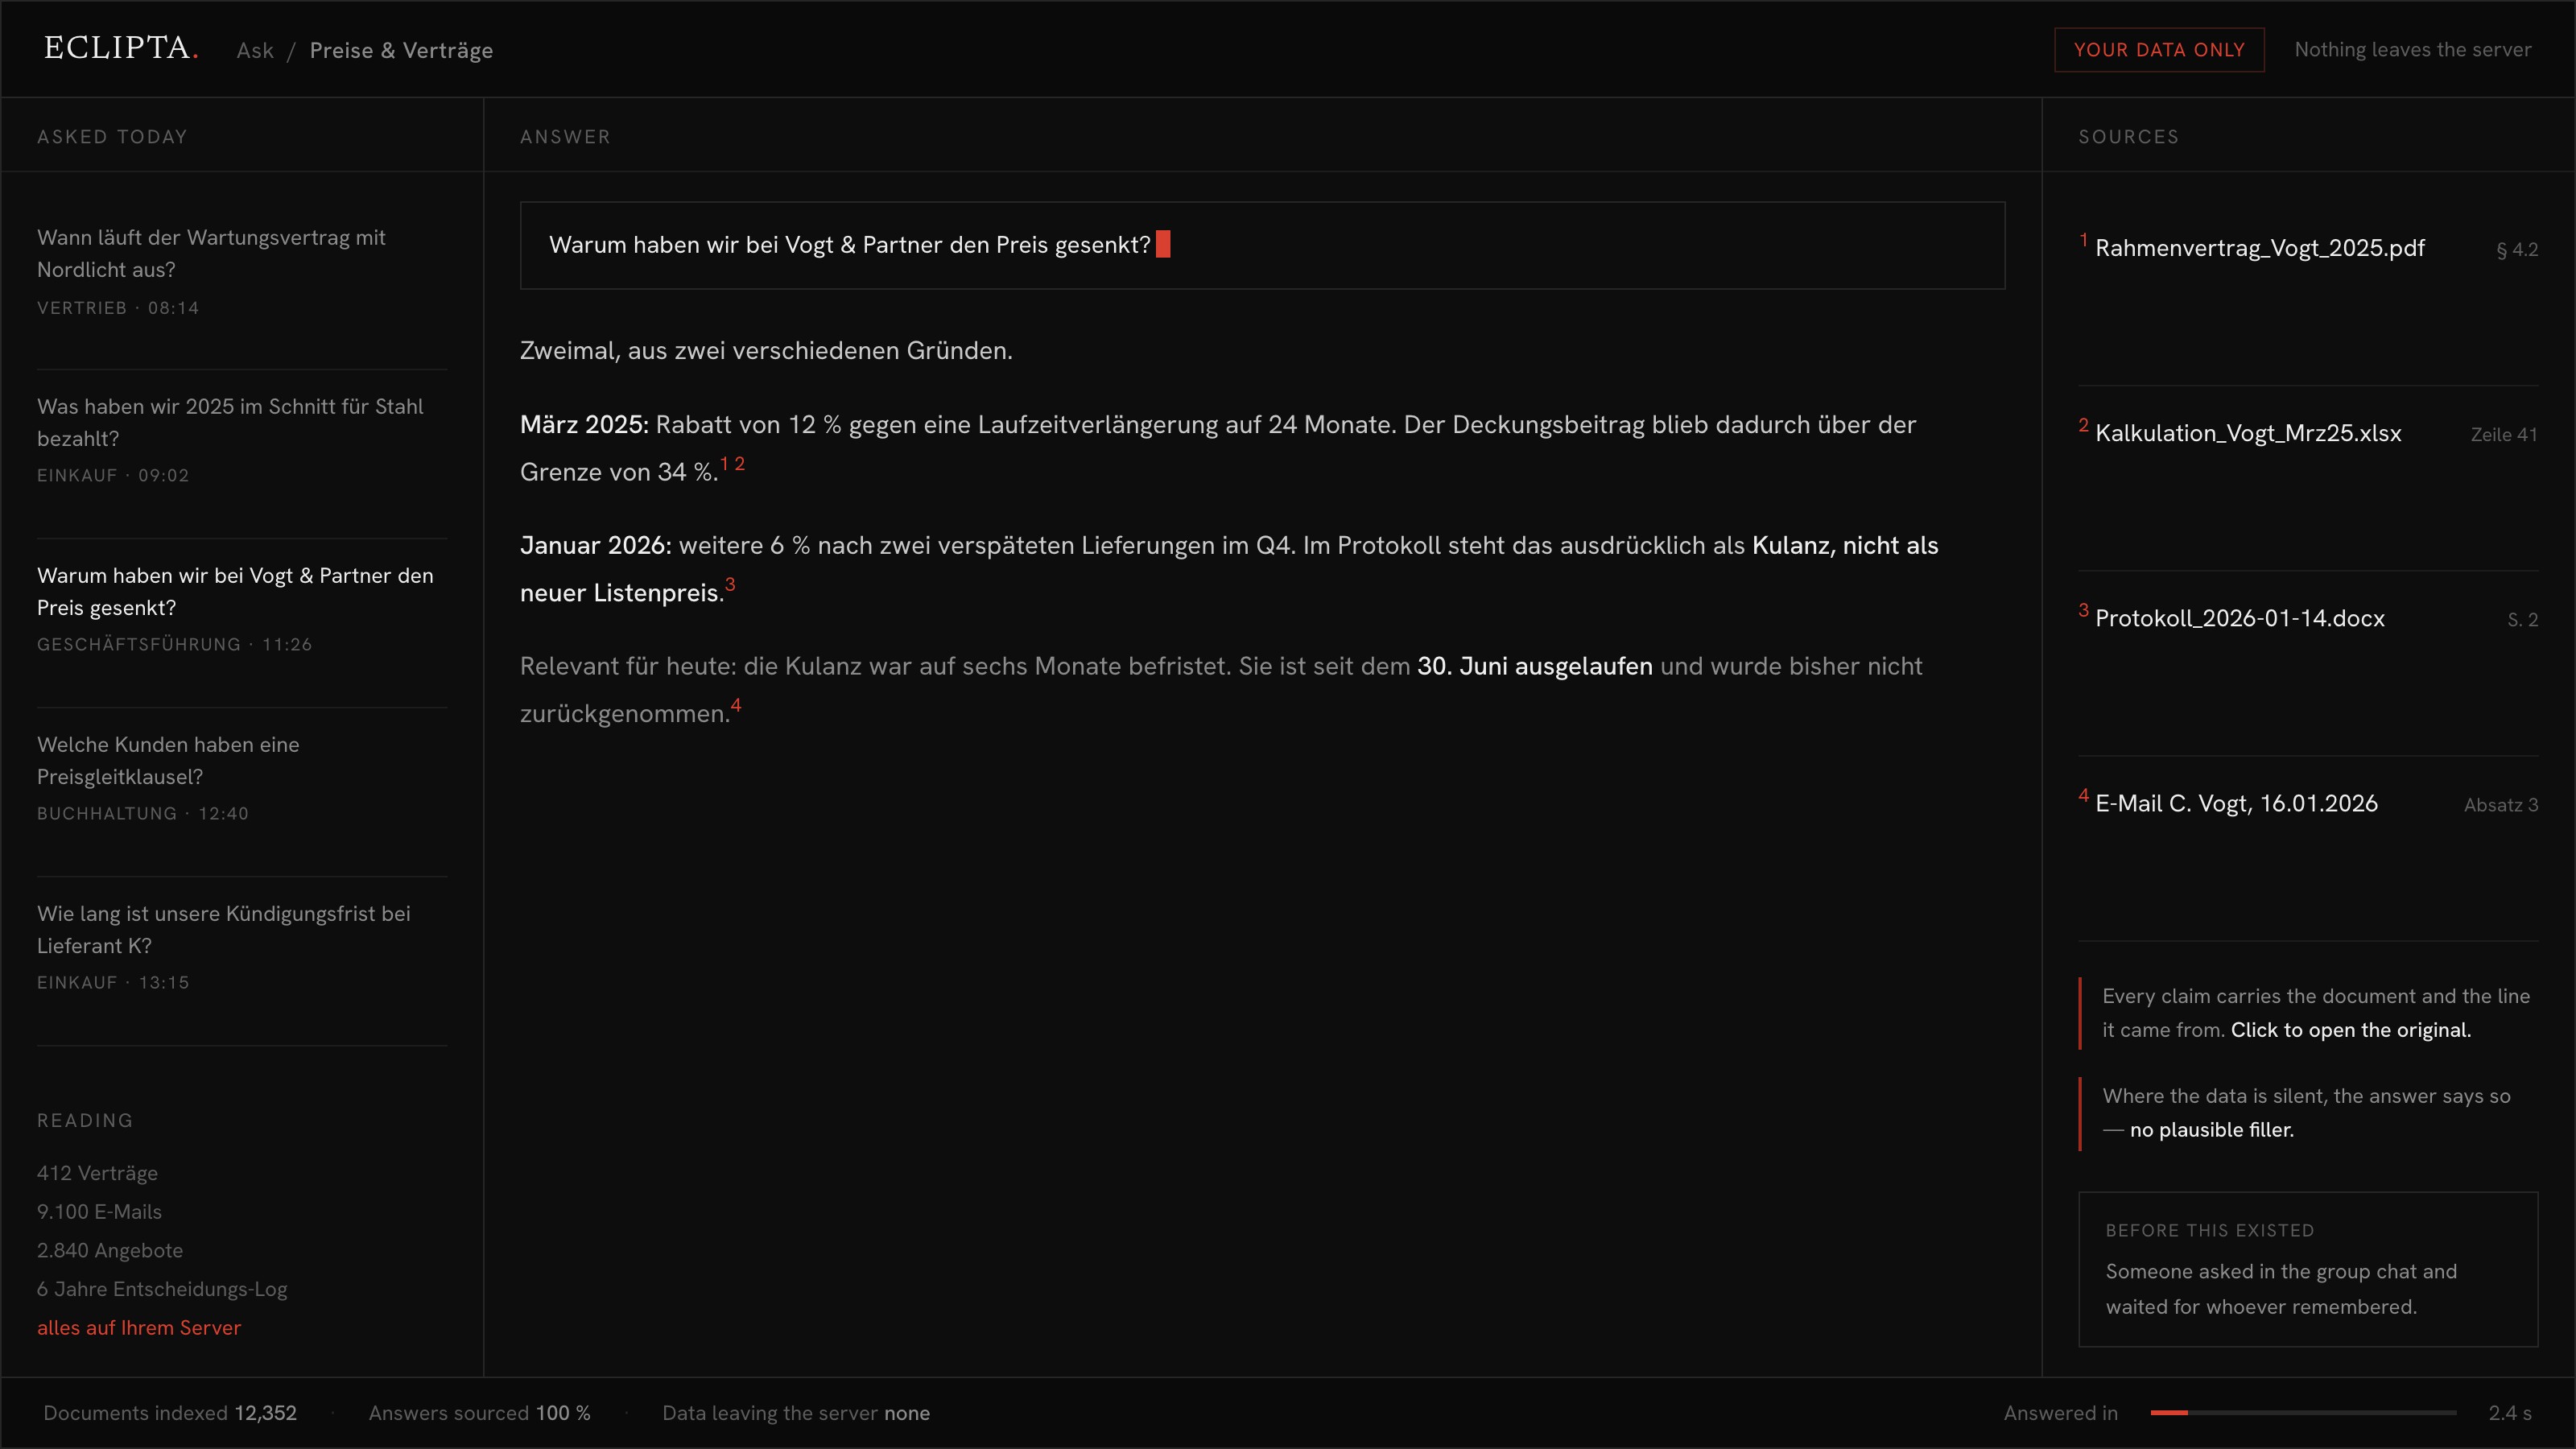The height and width of the screenshot is (1449, 2576).
Task: Open the Preise & Verträge breadcrumb
Action: click(401, 50)
